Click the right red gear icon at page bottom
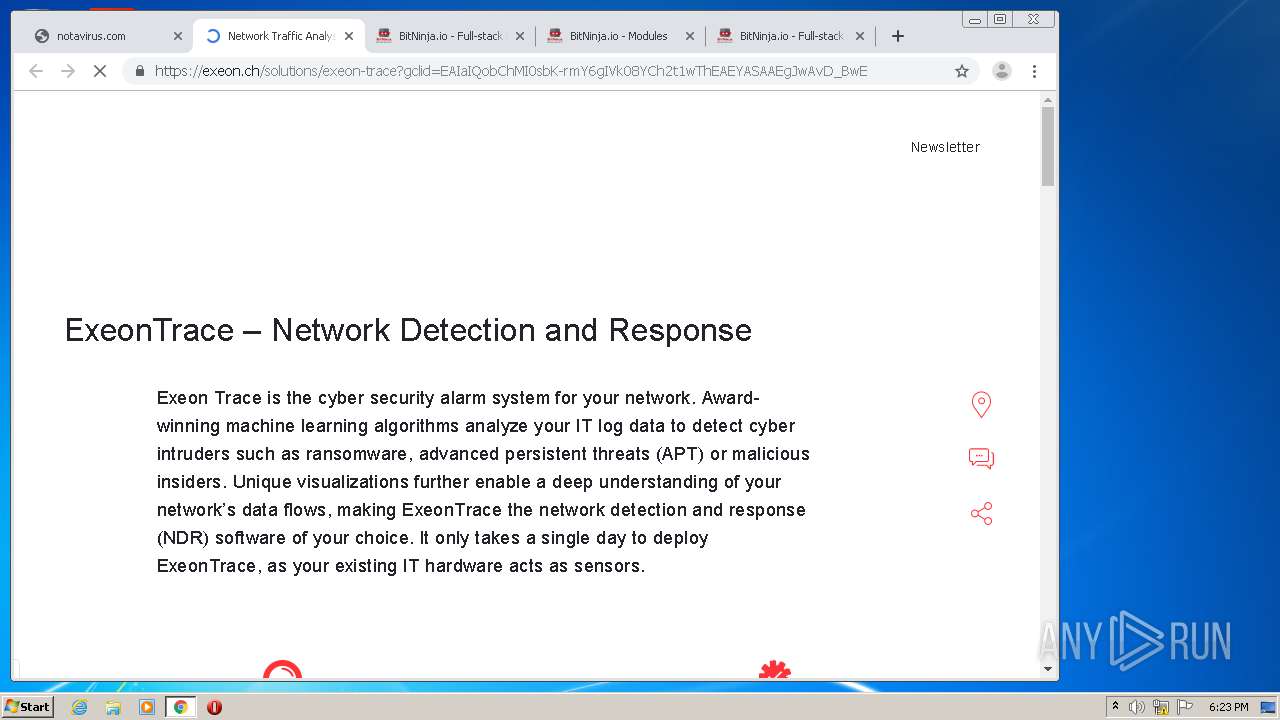The image size is (1280, 720). 774,669
